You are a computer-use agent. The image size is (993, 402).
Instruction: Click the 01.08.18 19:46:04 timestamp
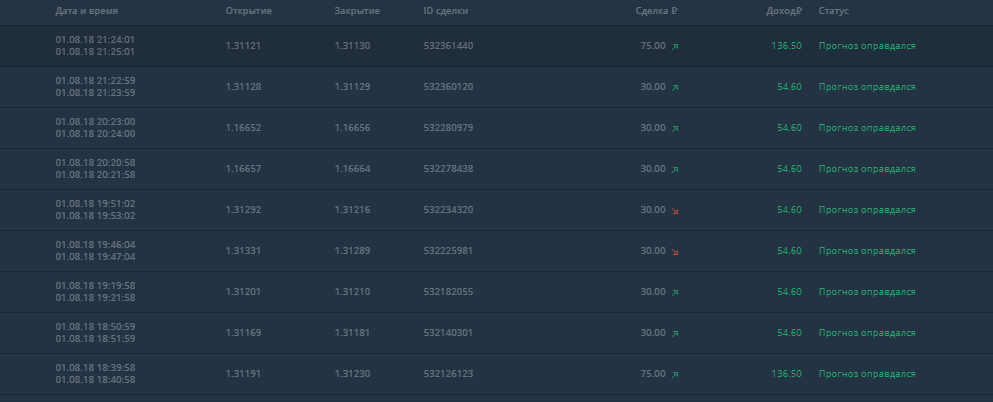pyautogui.click(x=95, y=244)
